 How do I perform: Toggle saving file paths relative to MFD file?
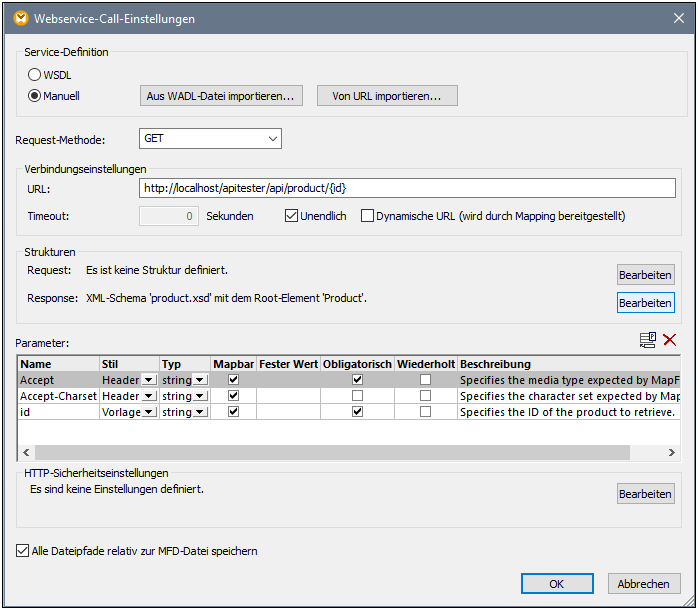[23, 550]
